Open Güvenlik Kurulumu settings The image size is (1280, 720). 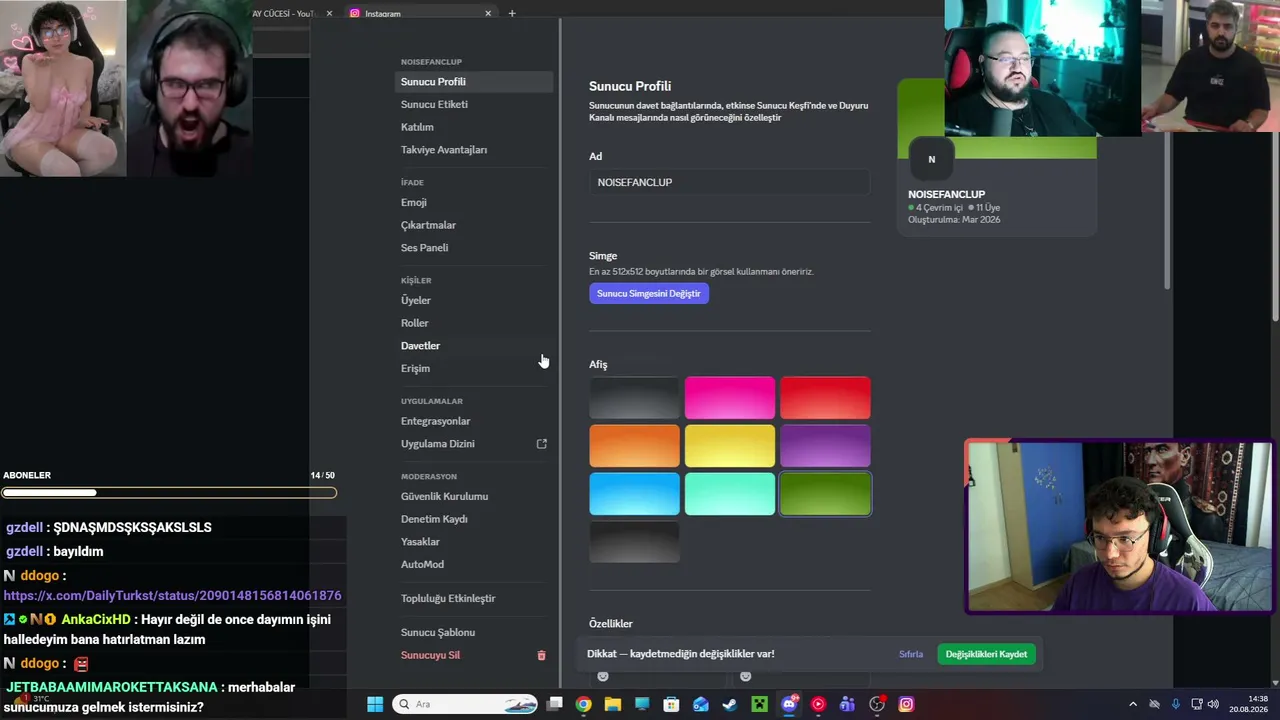(x=474, y=496)
